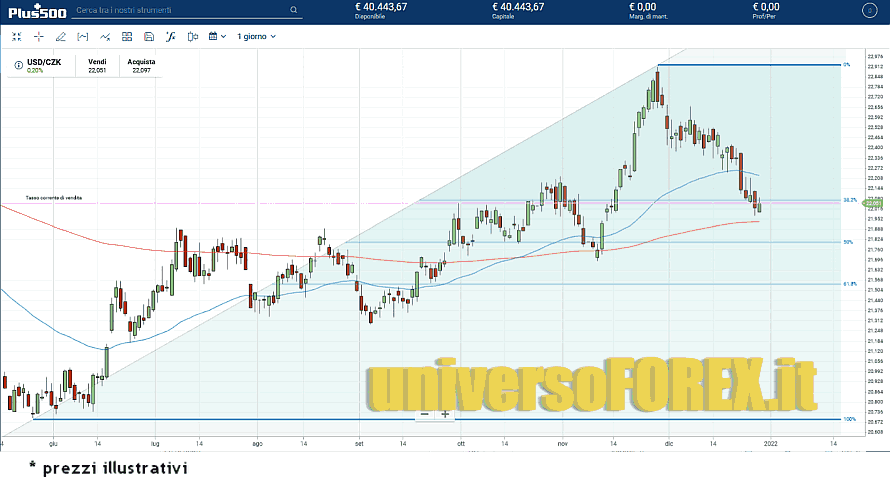The width and height of the screenshot is (890, 478).
Task: Change the candlestick chart type
Action: click(x=193, y=36)
